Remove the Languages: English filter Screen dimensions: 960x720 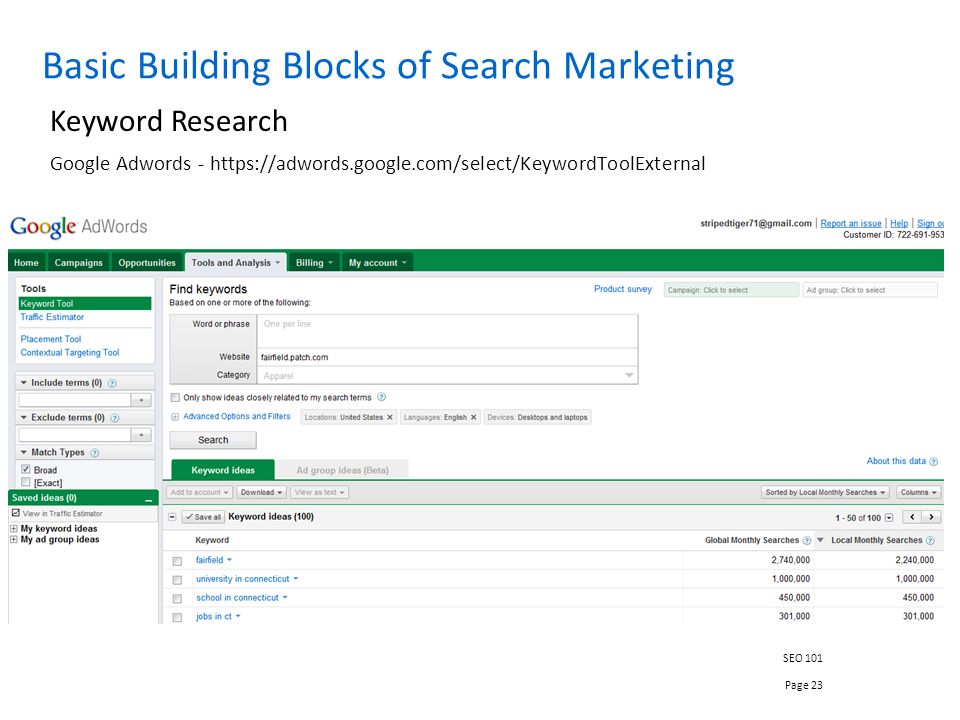click(473, 418)
